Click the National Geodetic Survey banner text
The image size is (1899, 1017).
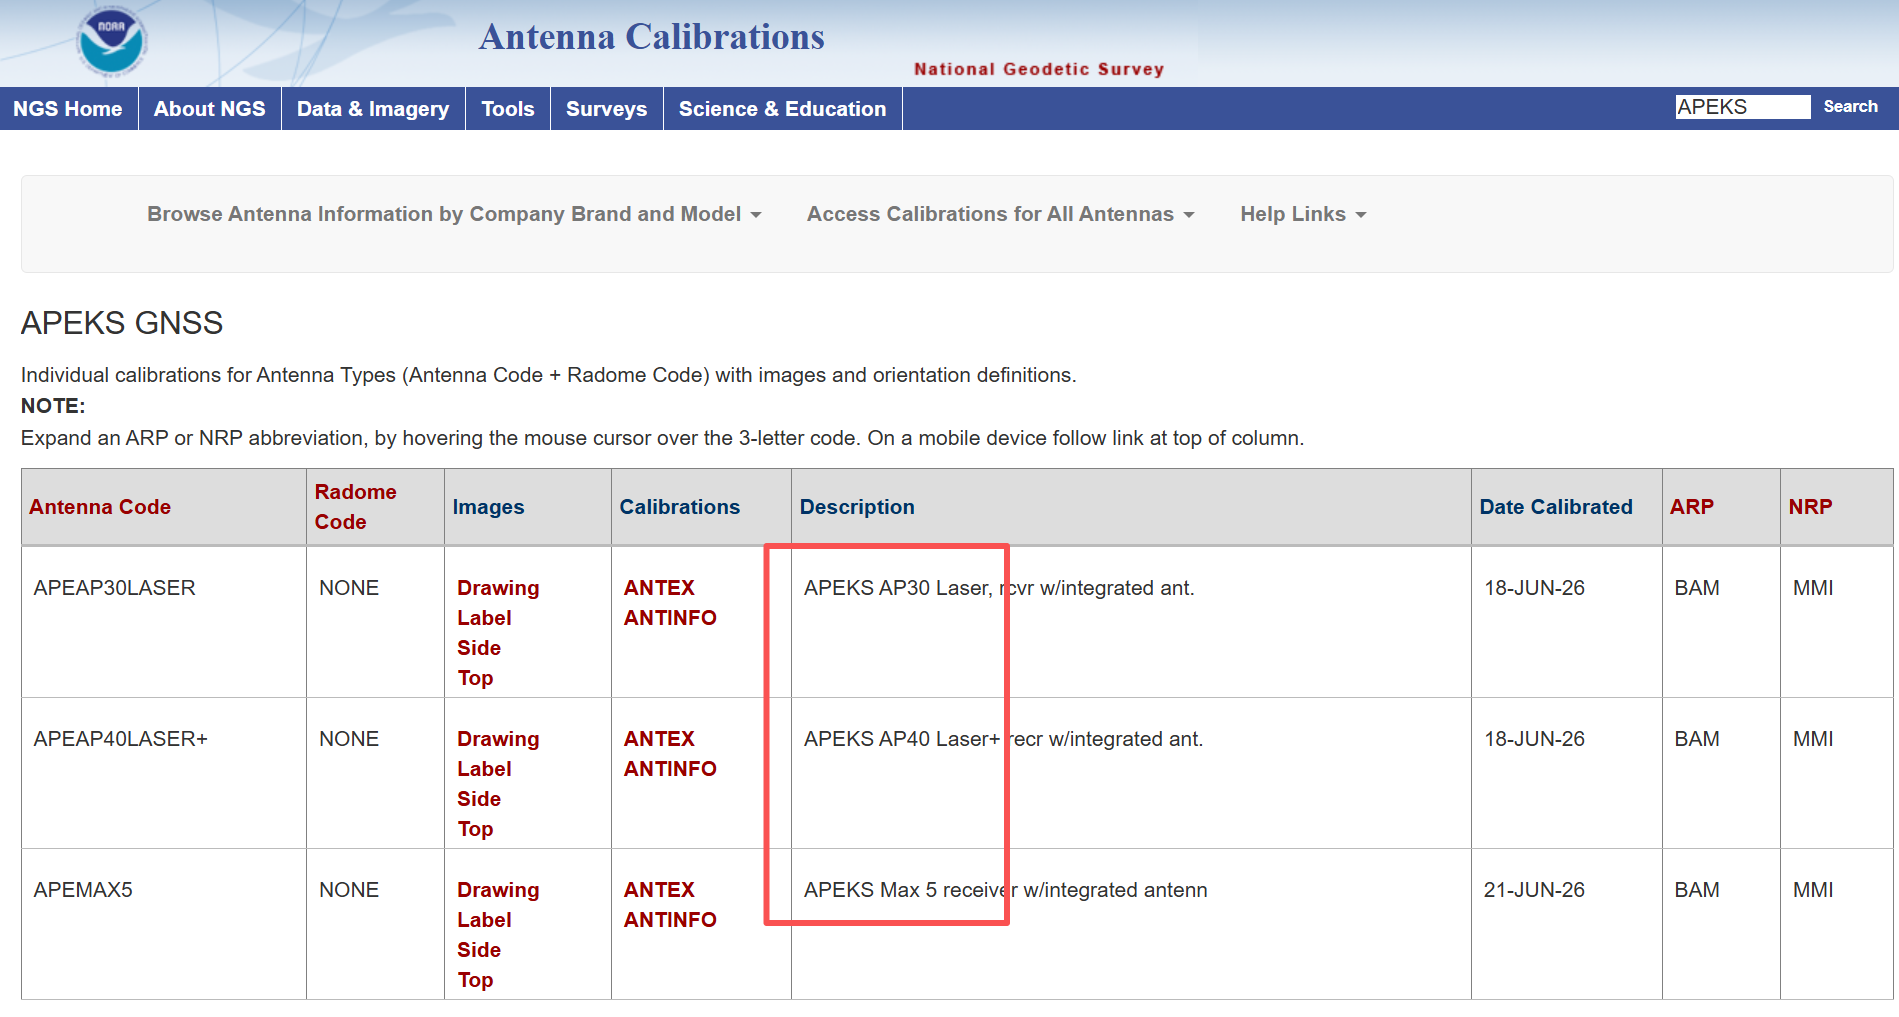[x=1039, y=69]
